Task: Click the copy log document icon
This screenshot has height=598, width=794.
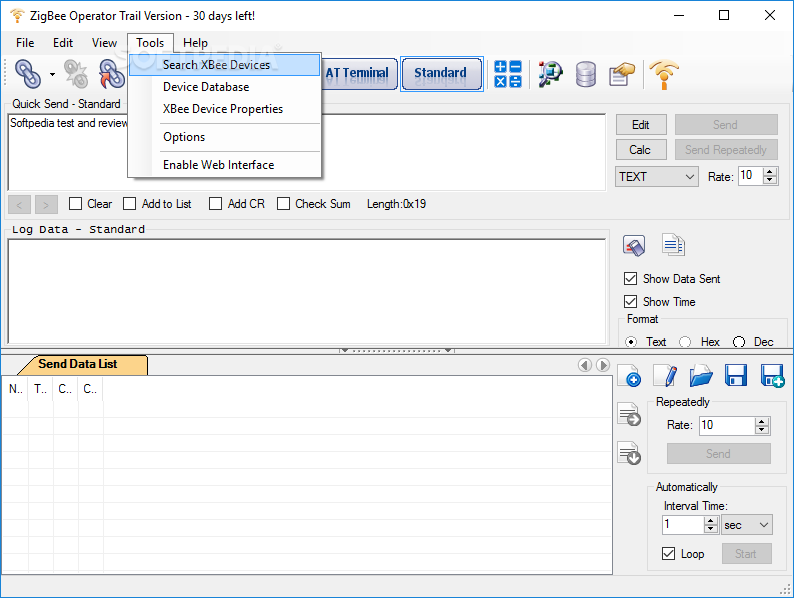Action: coord(673,245)
